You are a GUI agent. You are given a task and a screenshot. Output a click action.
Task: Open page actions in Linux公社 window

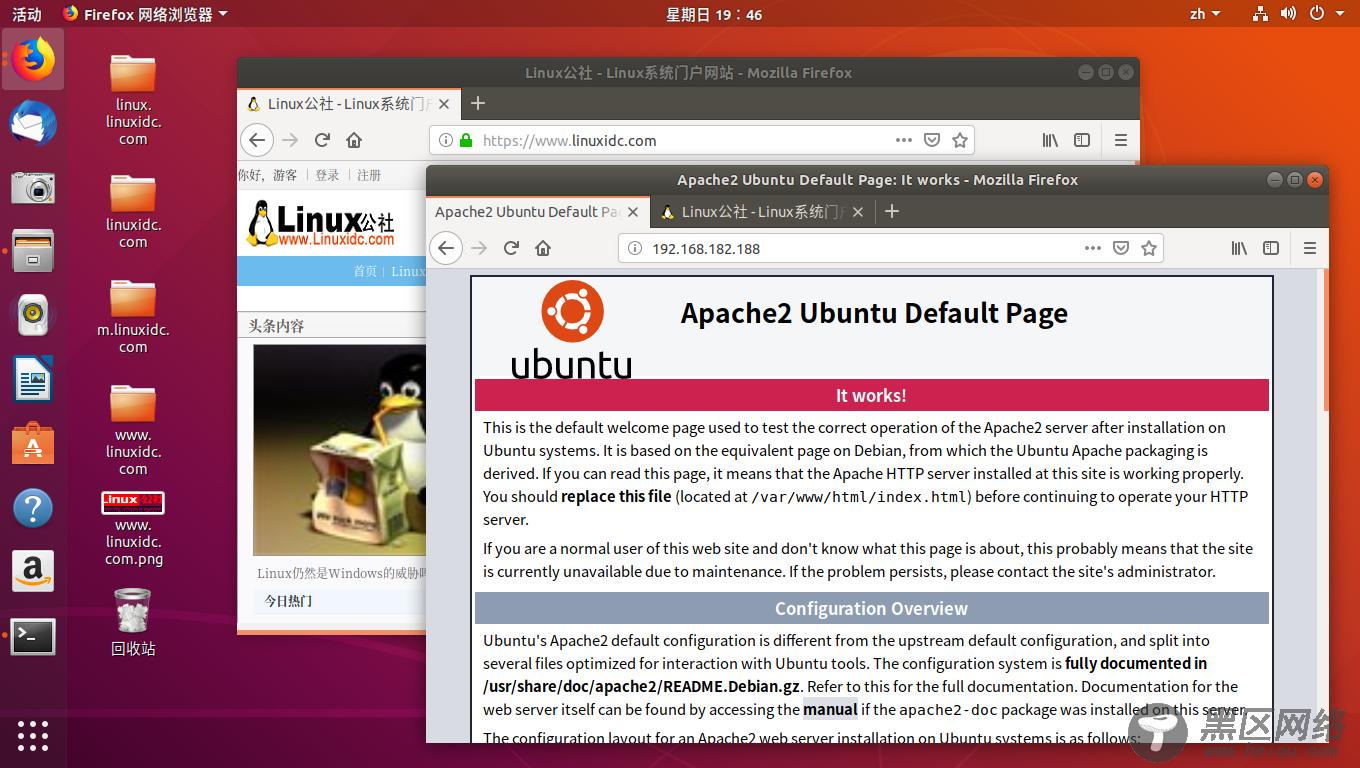(x=904, y=140)
